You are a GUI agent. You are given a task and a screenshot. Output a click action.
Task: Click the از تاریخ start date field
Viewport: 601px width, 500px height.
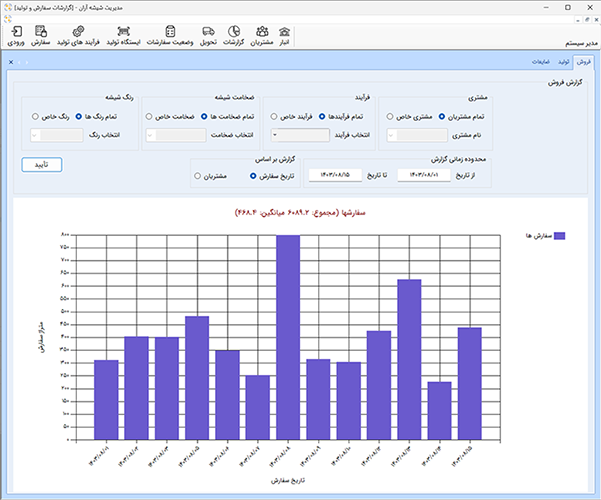[x=425, y=175]
